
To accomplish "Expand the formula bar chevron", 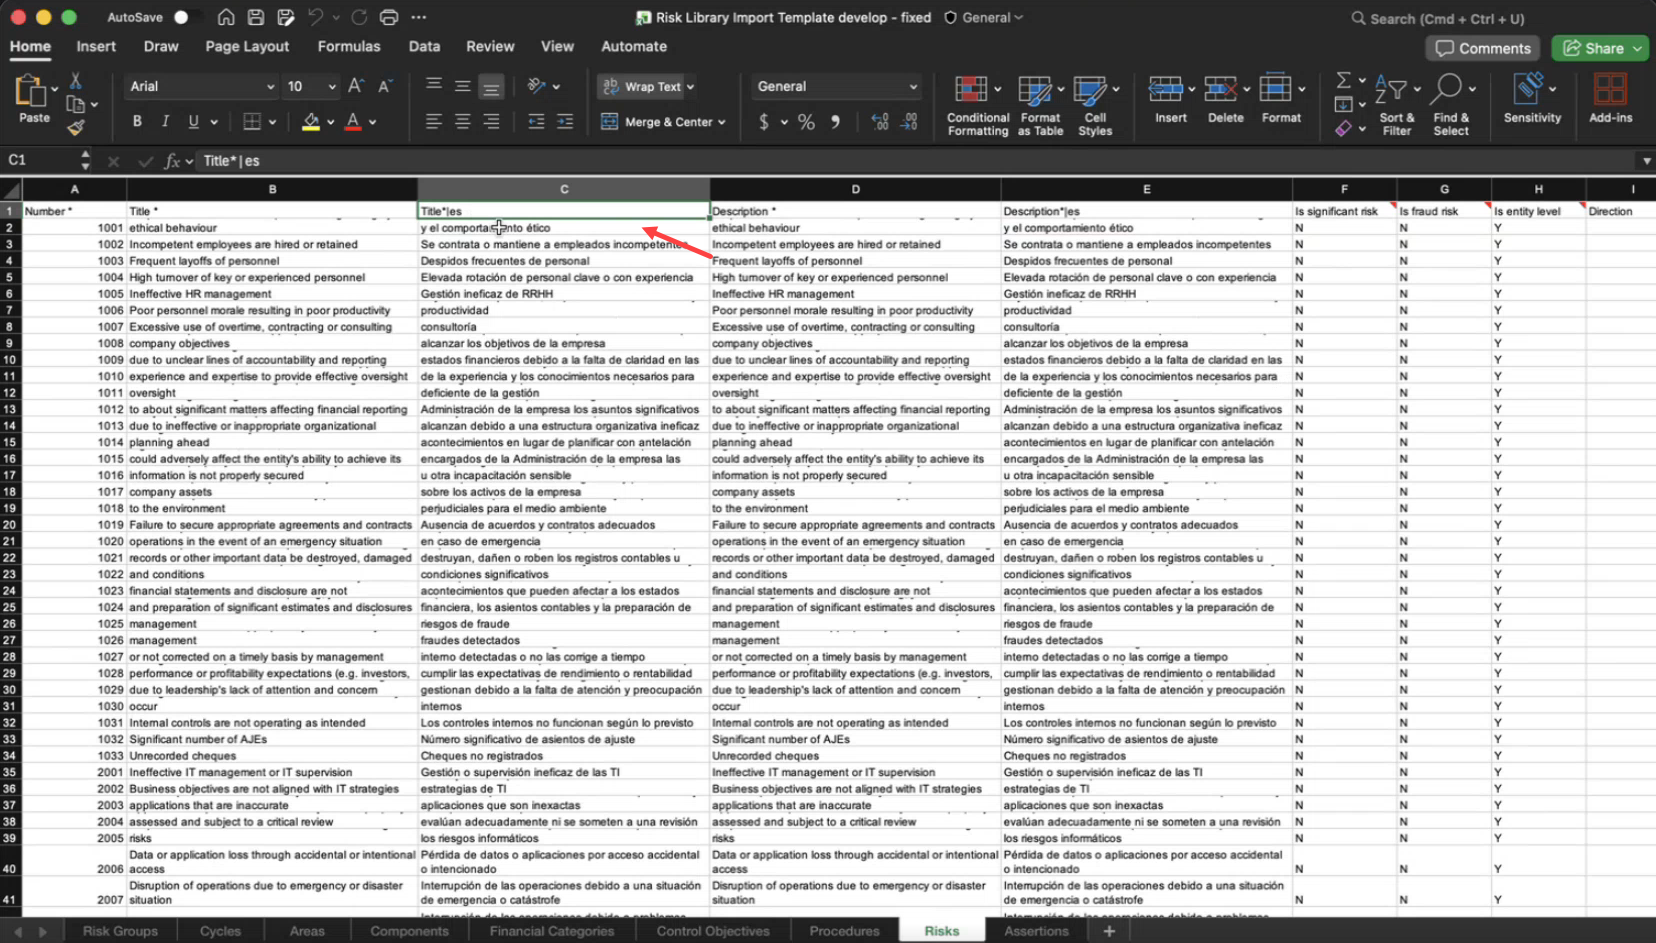I will (1646, 161).
